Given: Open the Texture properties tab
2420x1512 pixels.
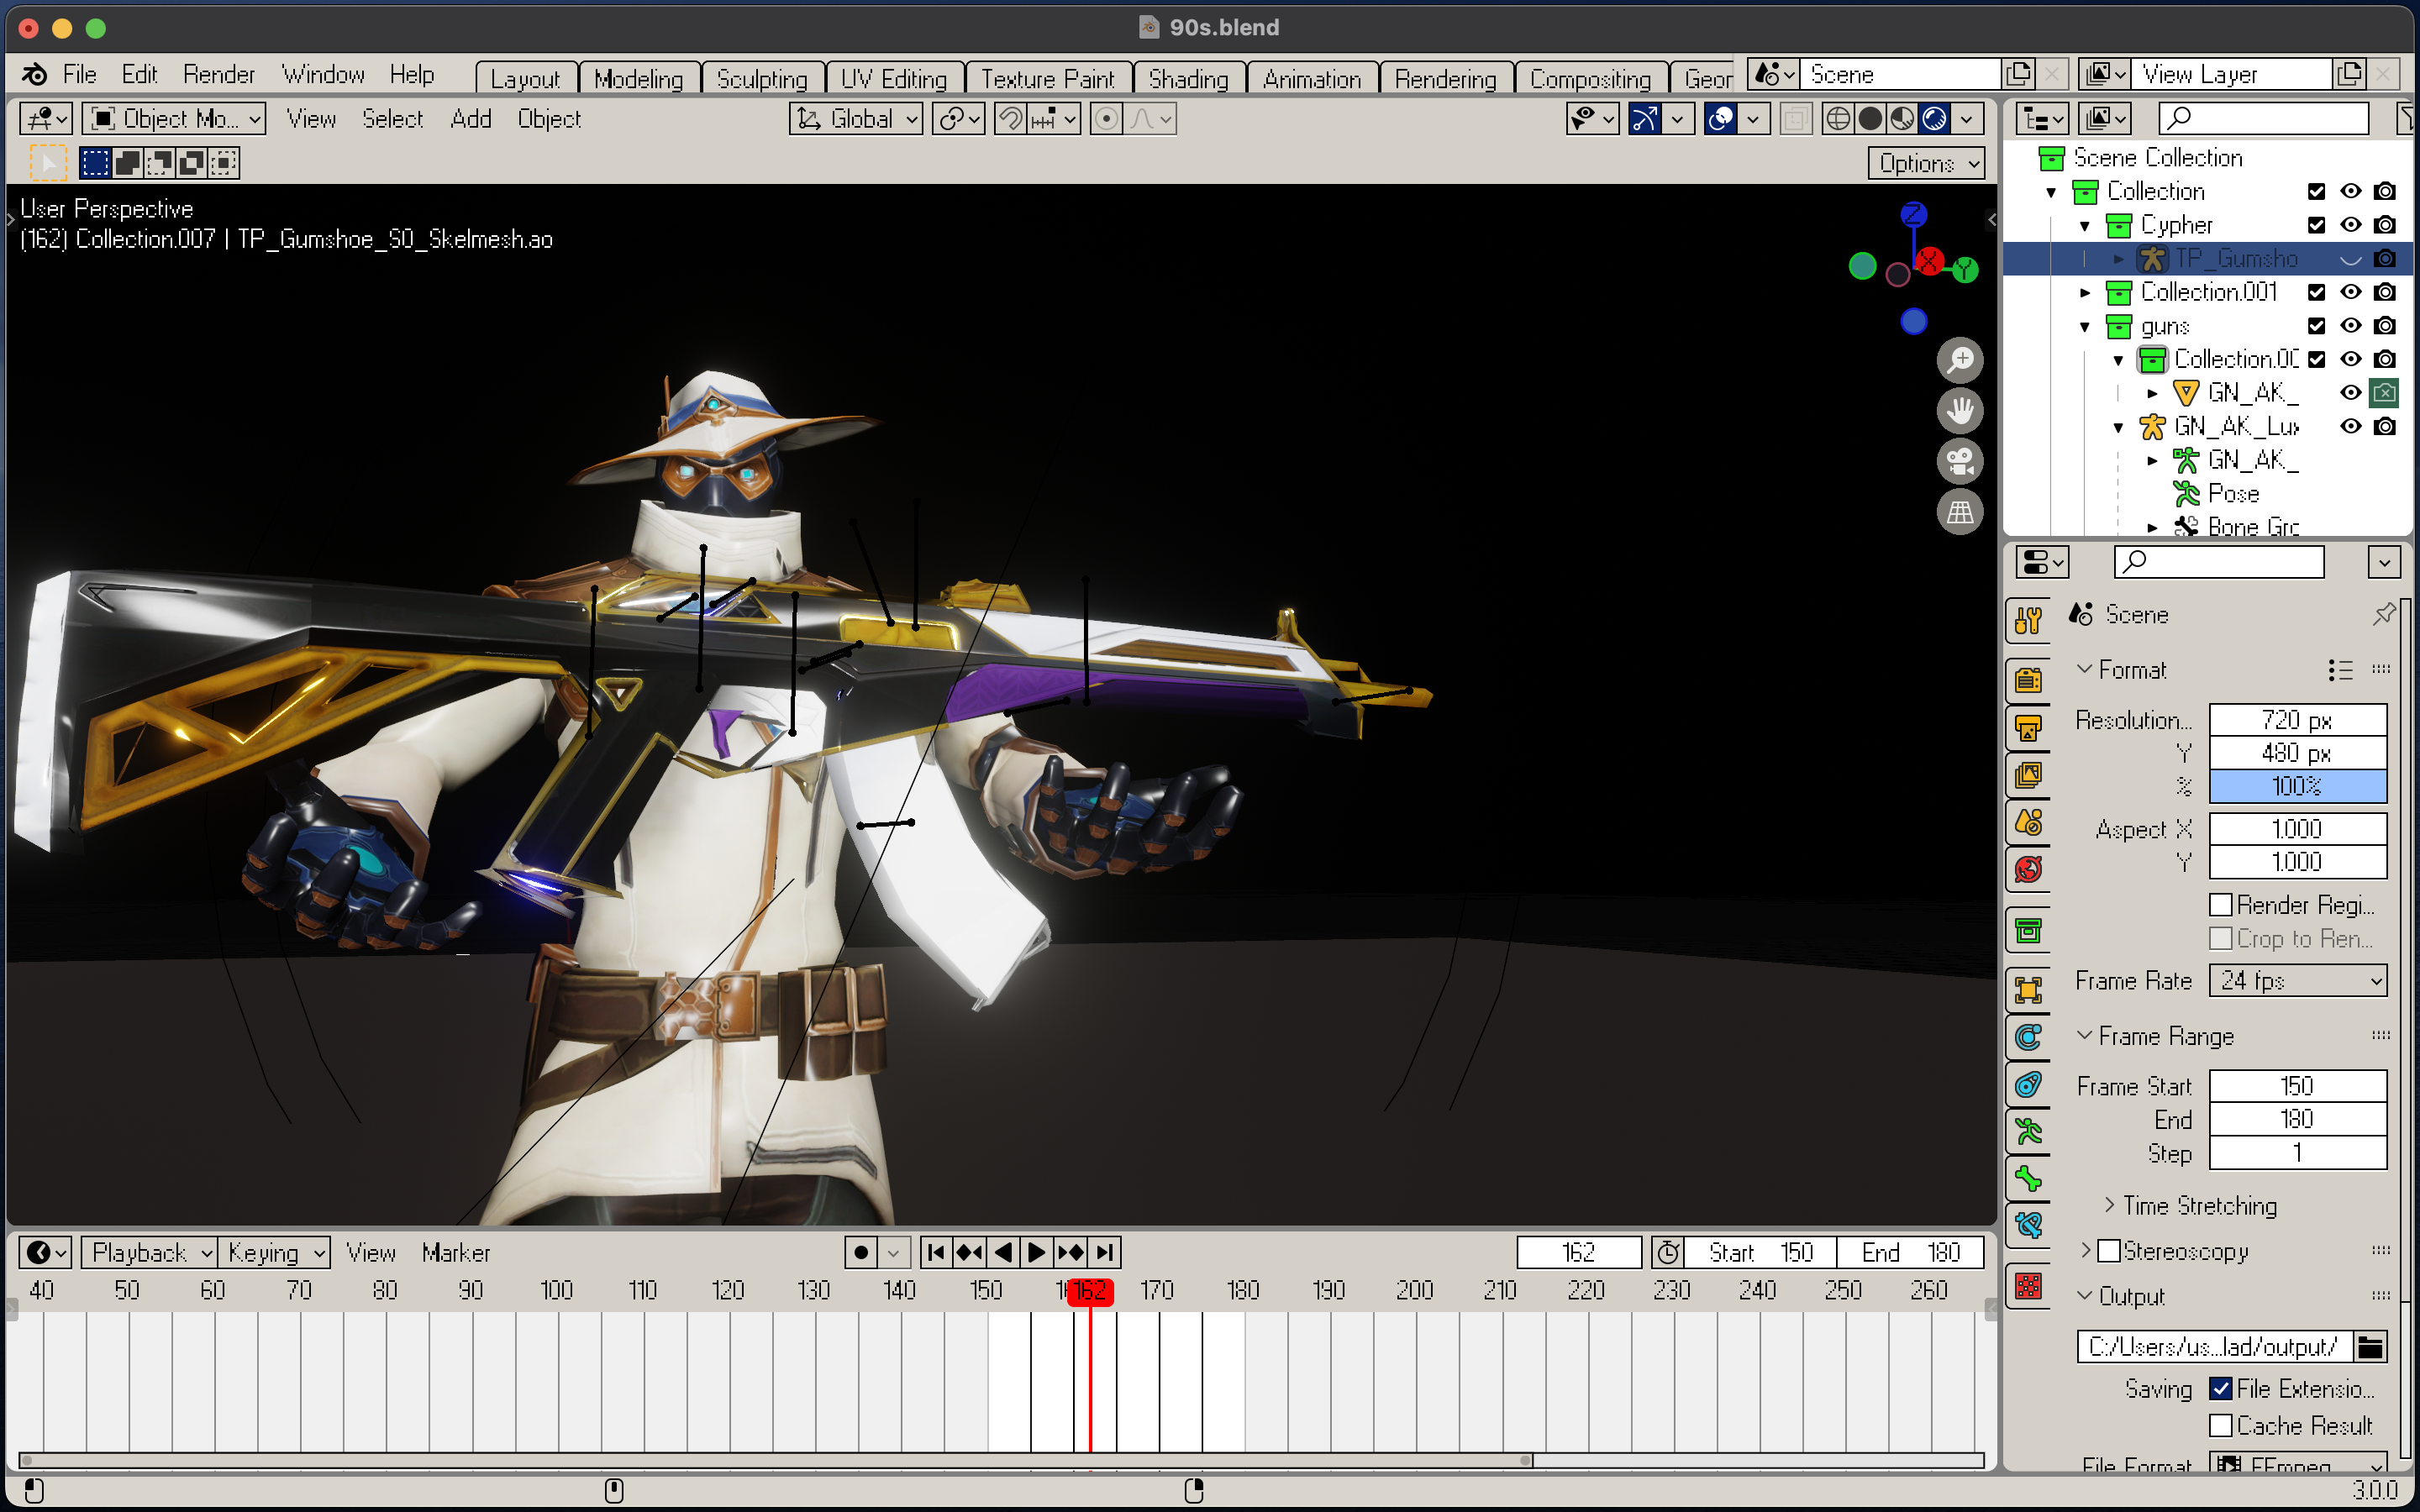Looking at the screenshot, I should point(2028,1285).
